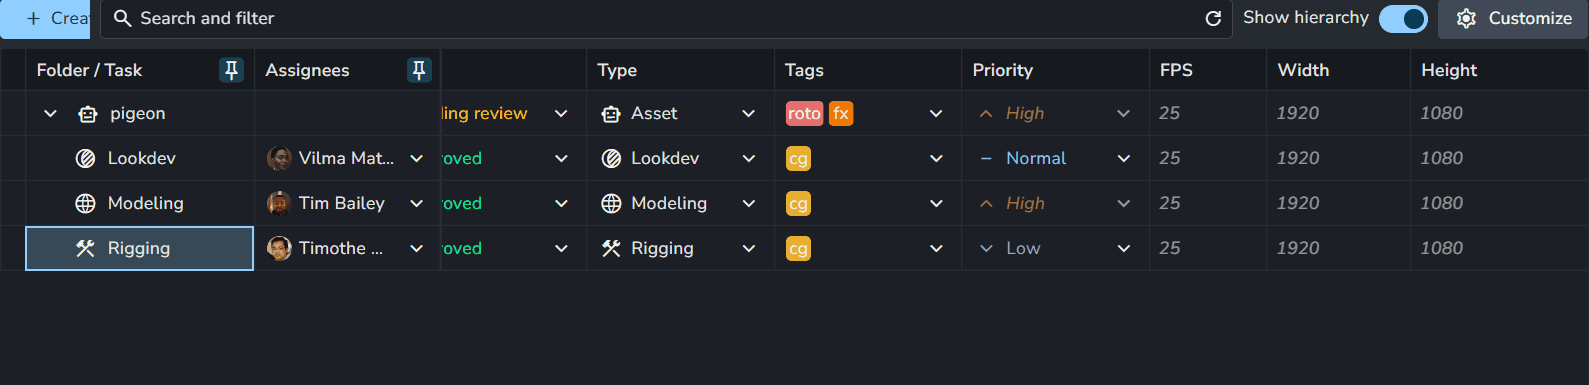Expand the assignee dropdown for Vilma Mat...

(x=417, y=158)
